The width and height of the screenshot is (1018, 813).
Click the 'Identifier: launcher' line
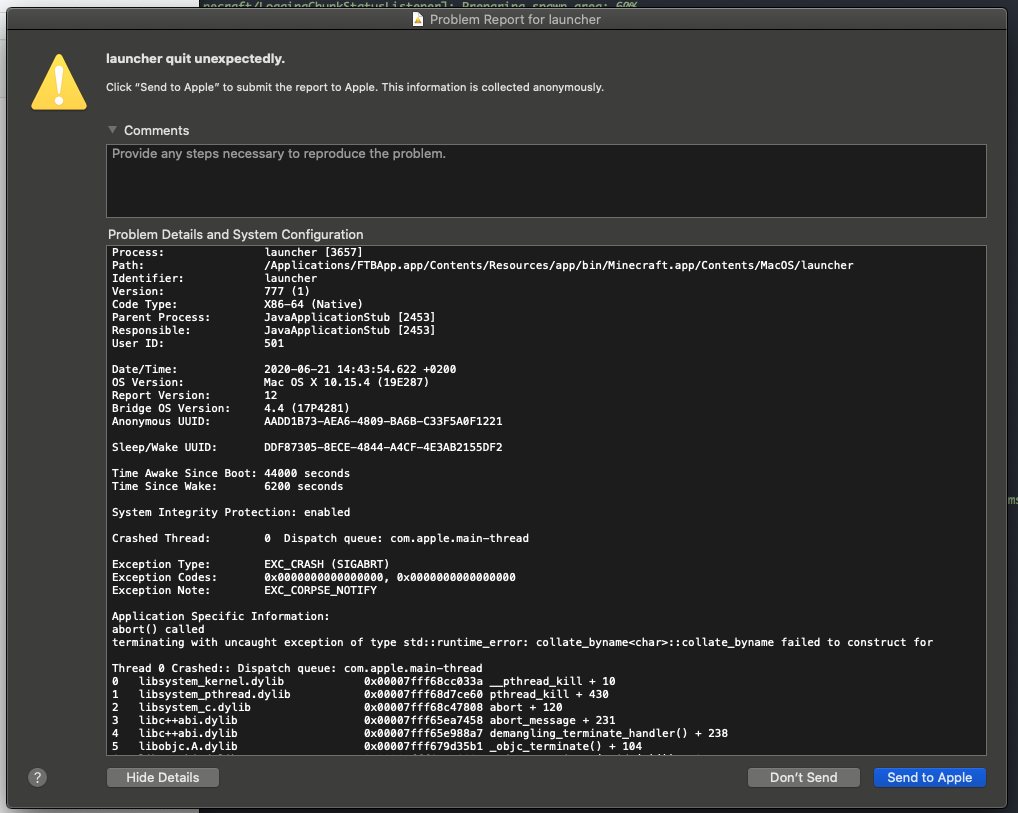[214, 278]
